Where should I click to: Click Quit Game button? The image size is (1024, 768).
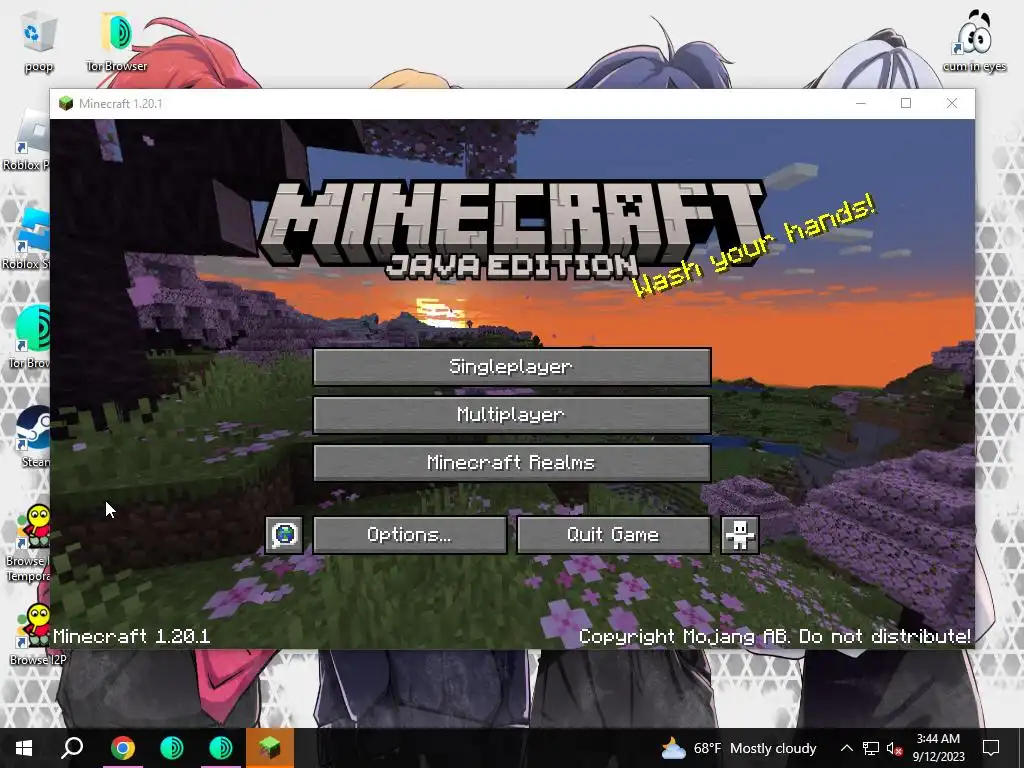[614, 535]
